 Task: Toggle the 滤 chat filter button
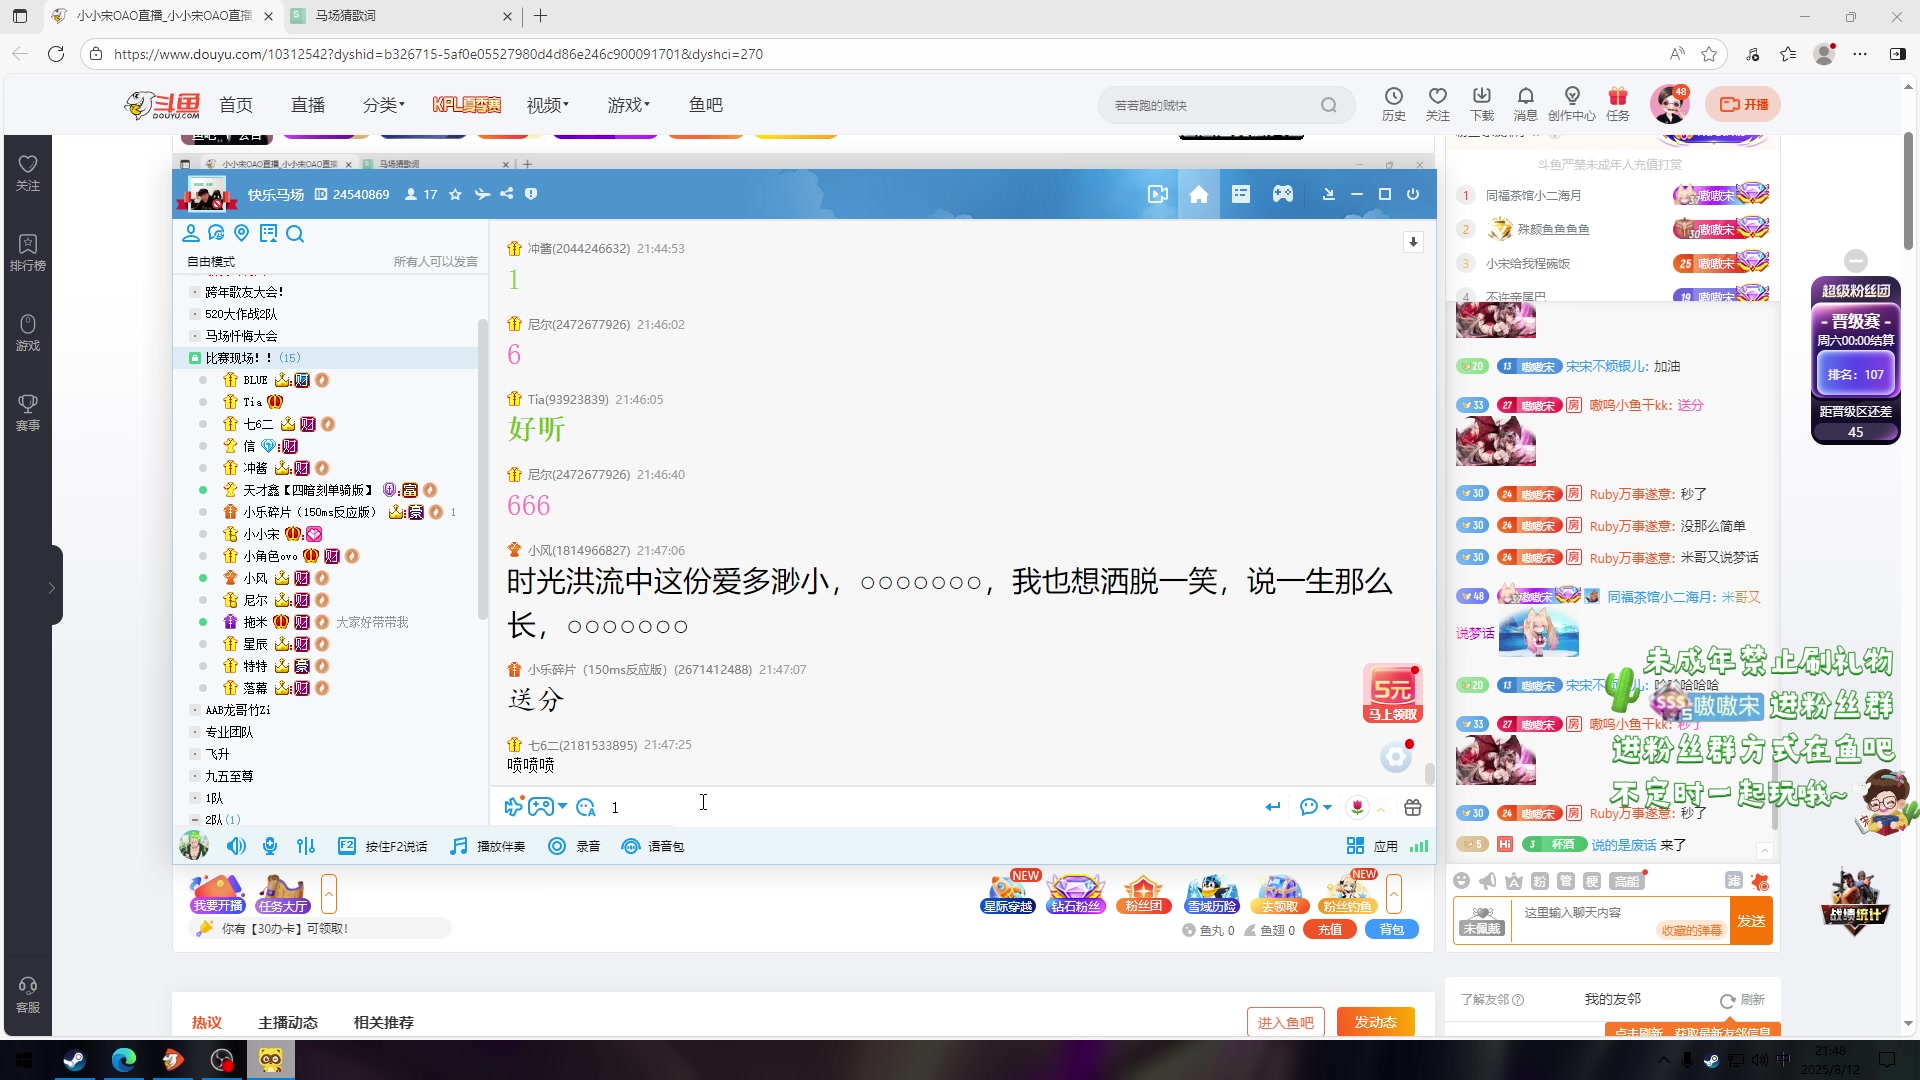click(1734, 880)
